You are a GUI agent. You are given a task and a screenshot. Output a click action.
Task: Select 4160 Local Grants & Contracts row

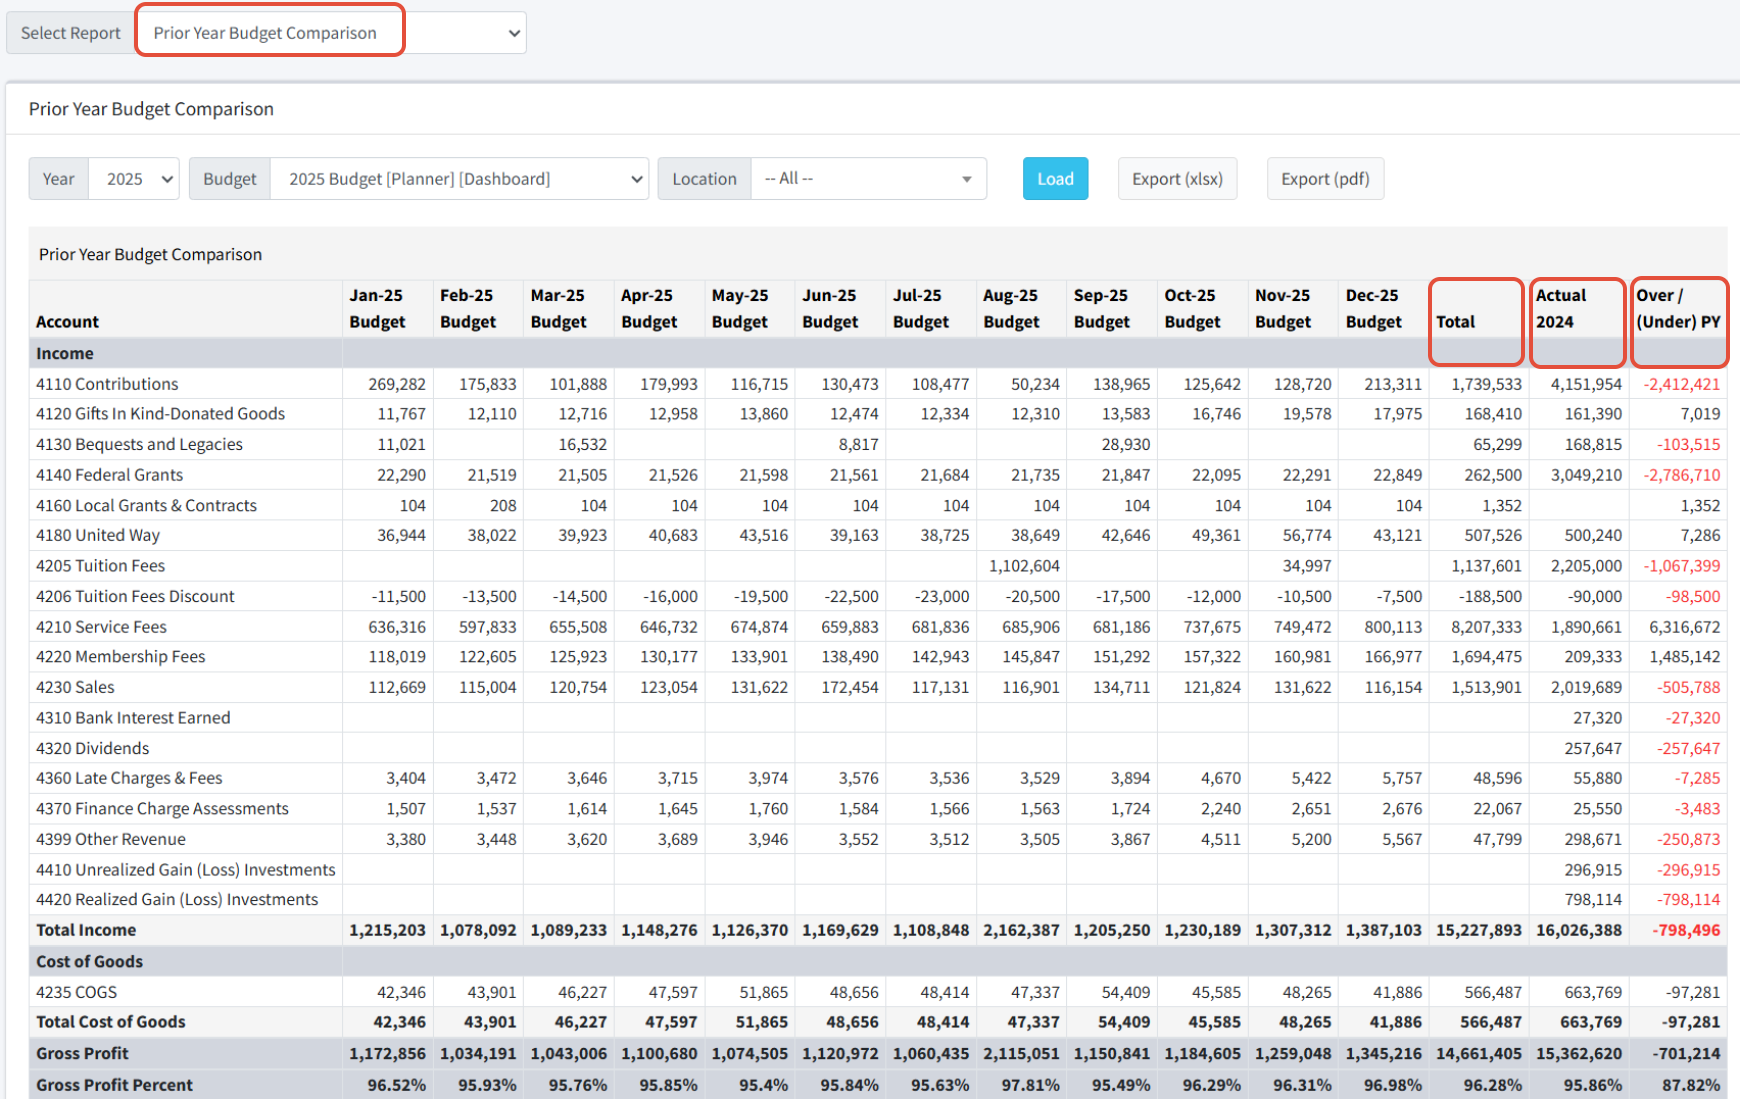[x=878, y=505]
